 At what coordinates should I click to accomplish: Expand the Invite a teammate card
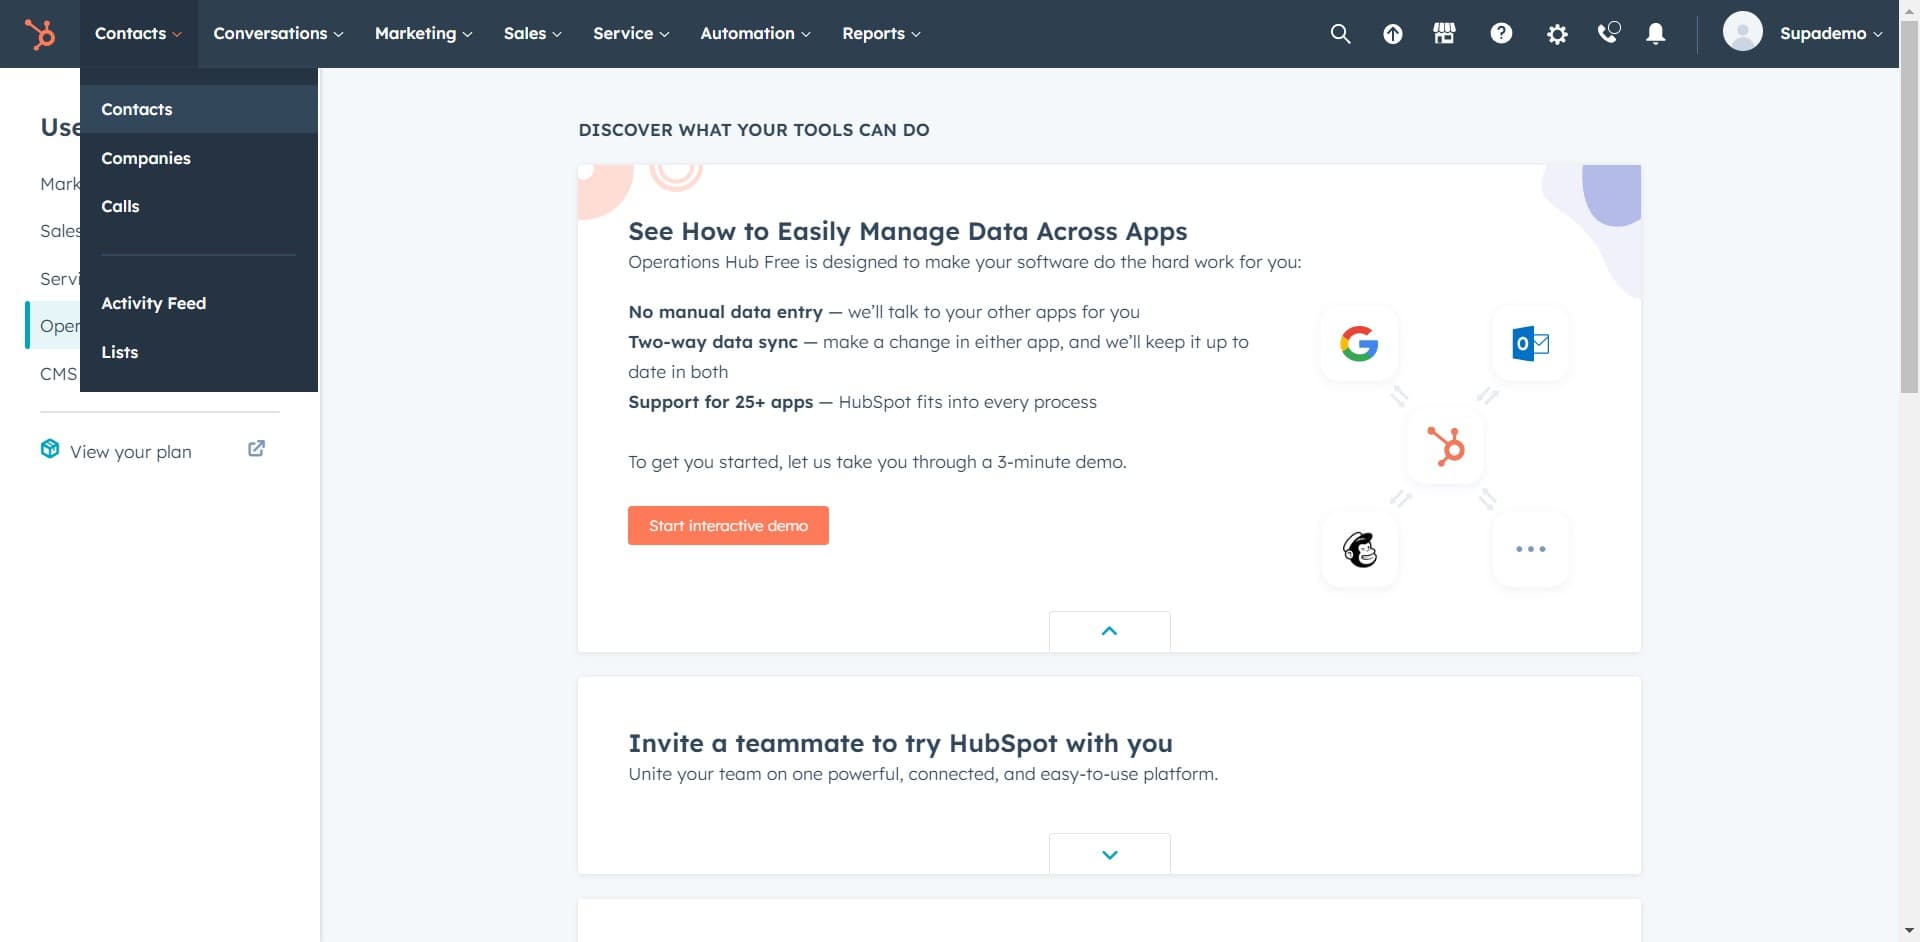[1109, 854]
